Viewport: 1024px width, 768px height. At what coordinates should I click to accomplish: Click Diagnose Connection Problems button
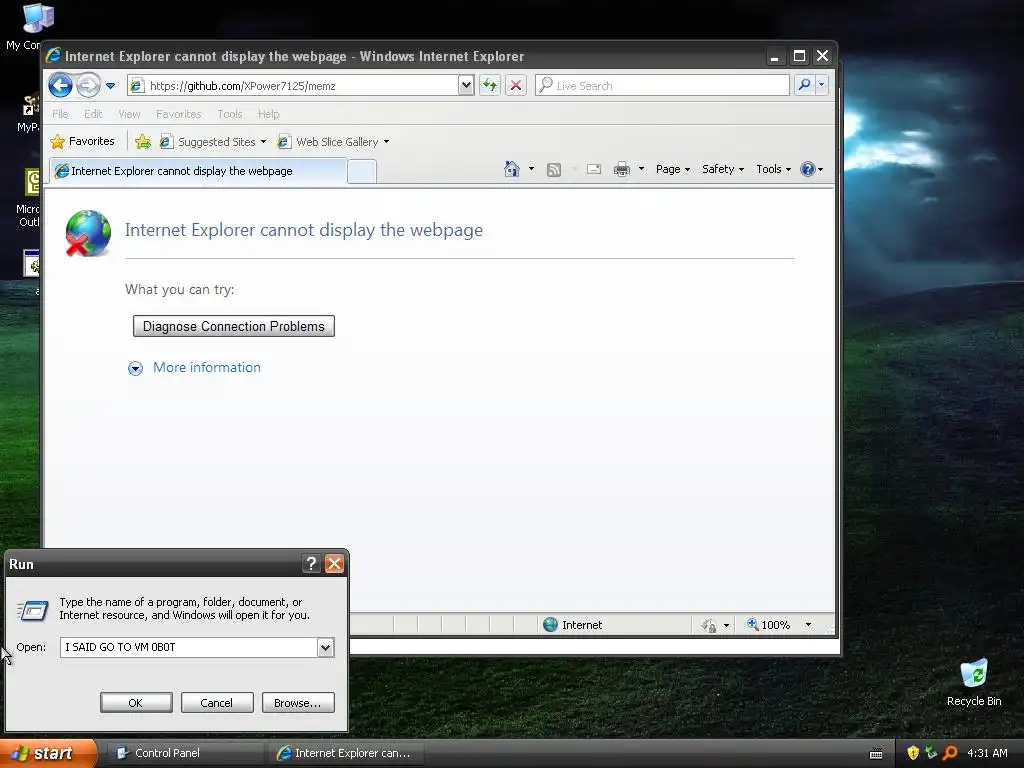[x=234, y=326]
